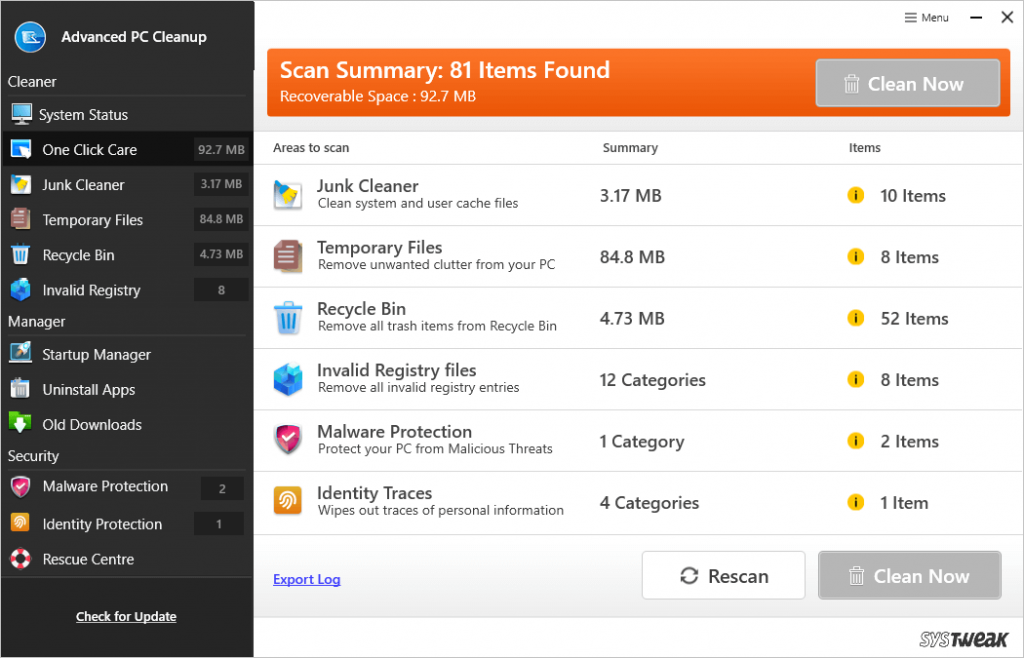Click the Junk Cleaner title in scan list

368,186
